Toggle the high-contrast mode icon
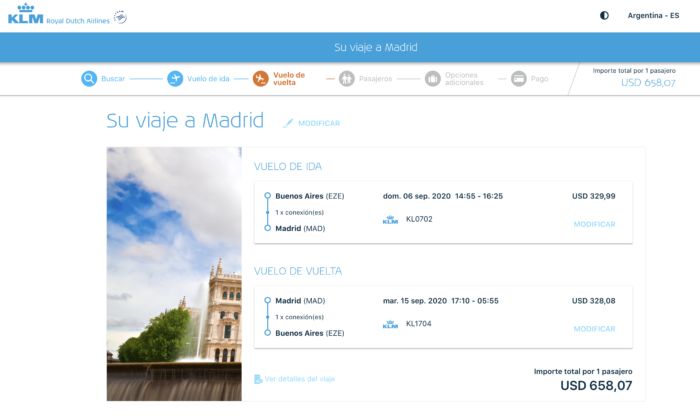The image size is (700, 417). (x=604, y=16)
